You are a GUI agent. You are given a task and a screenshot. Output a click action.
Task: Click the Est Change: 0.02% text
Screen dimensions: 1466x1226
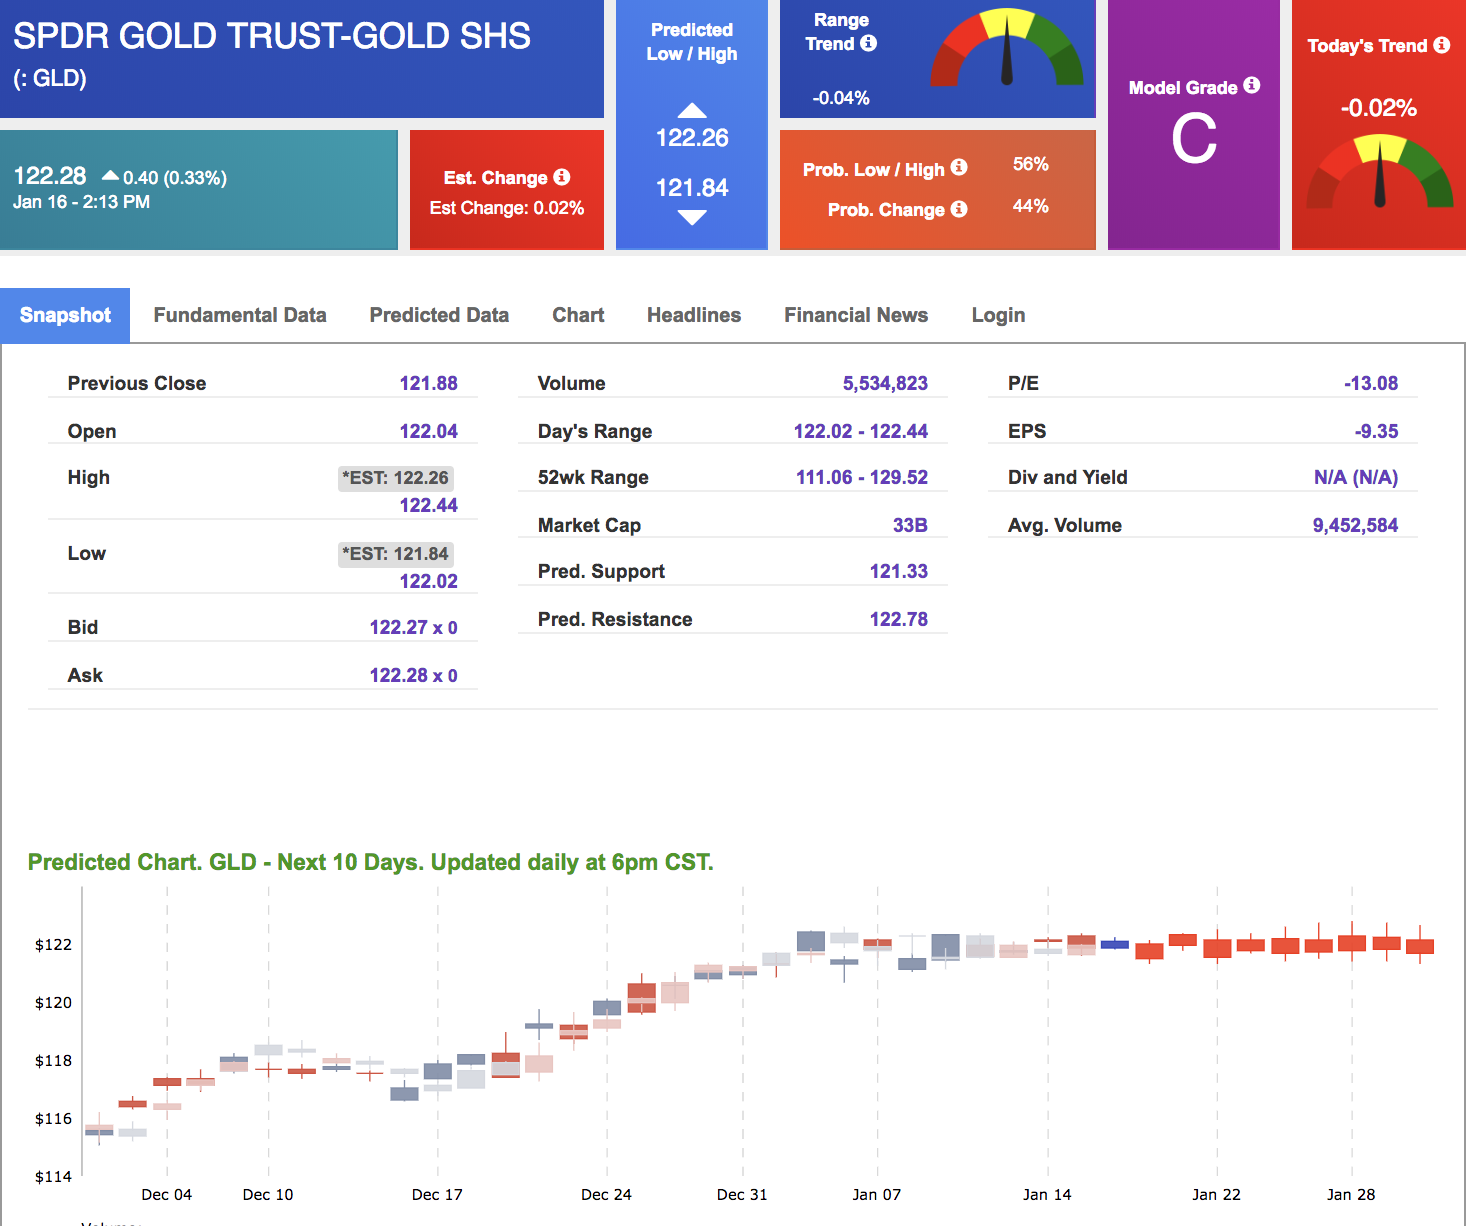tap(506, 208)
